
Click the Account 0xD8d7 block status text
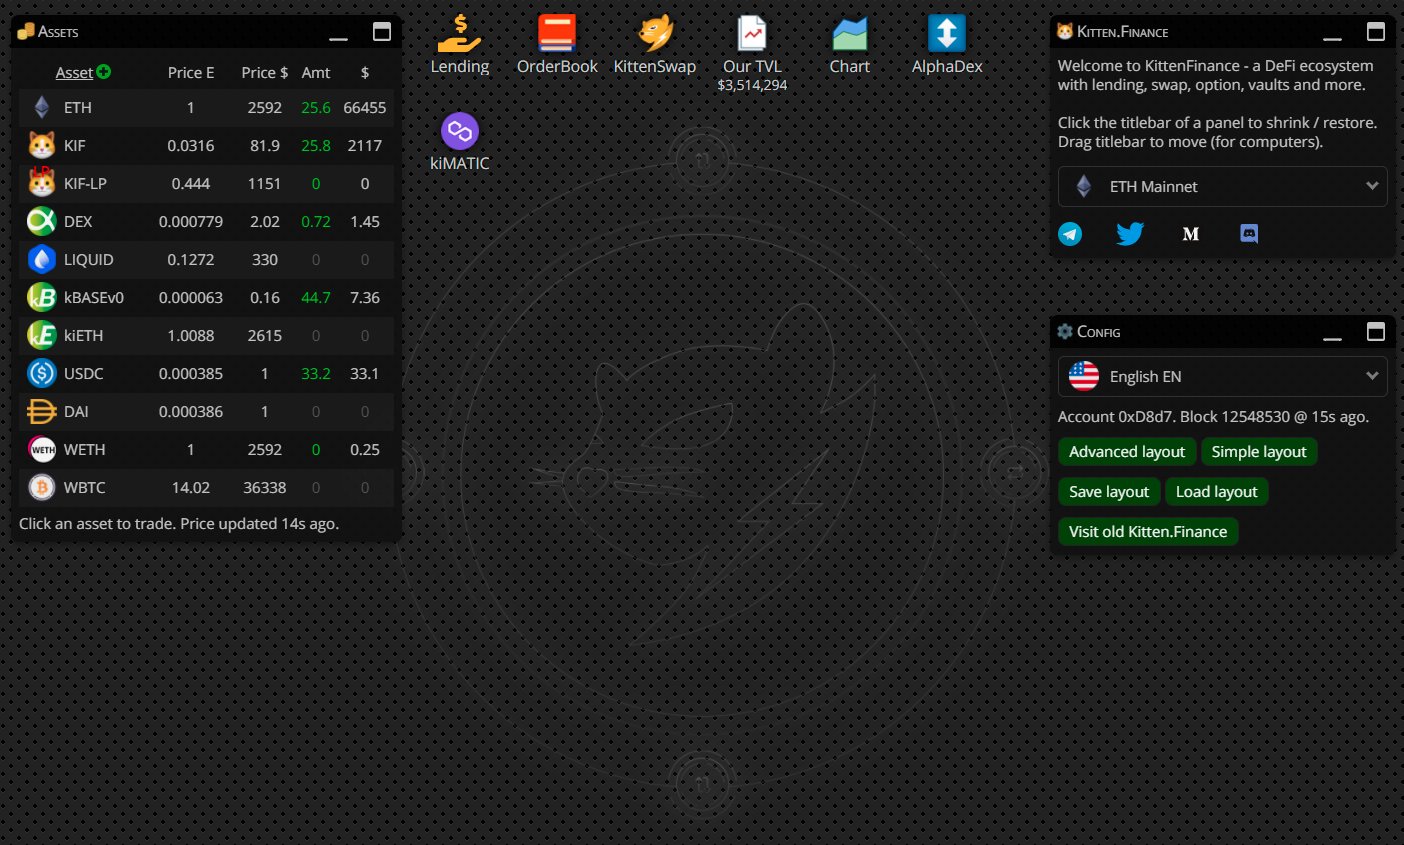coord(1213,416)
